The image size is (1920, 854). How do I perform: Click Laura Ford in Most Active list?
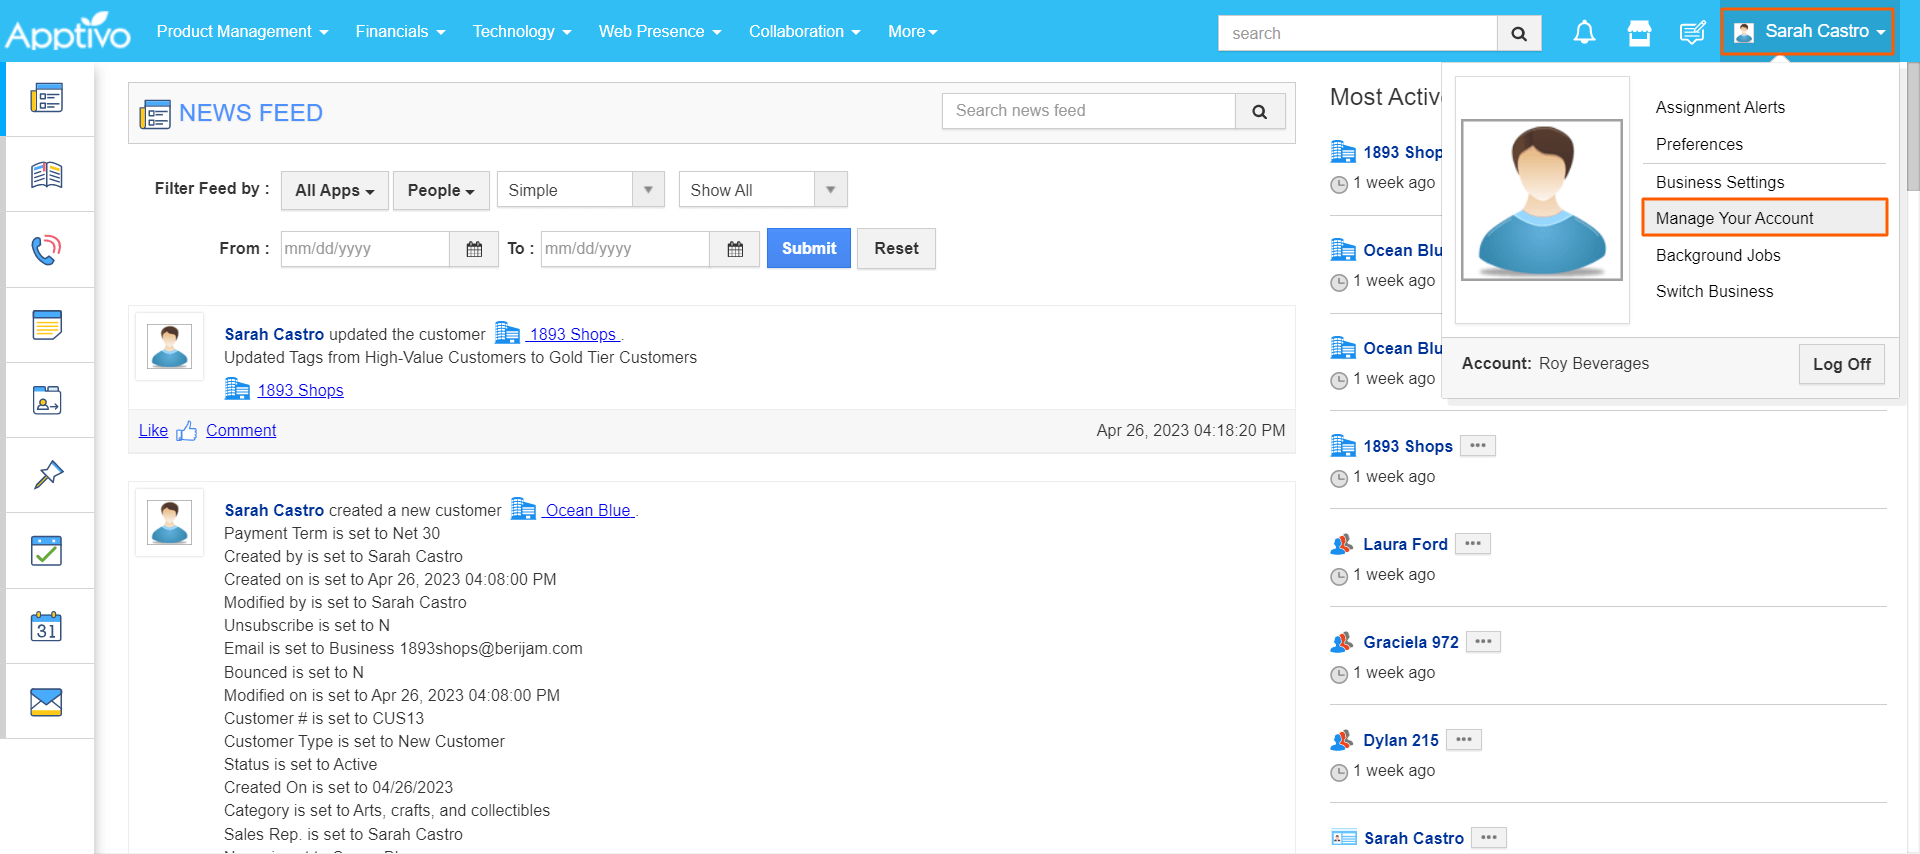click(1405, 544)
